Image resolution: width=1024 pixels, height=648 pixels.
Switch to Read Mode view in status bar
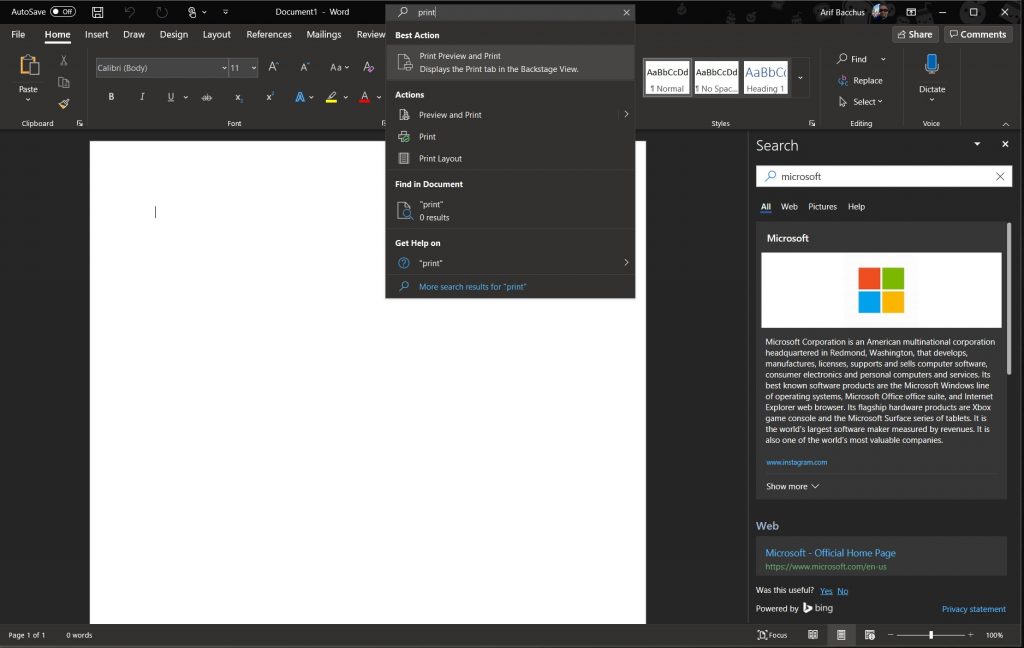point(813,635)
